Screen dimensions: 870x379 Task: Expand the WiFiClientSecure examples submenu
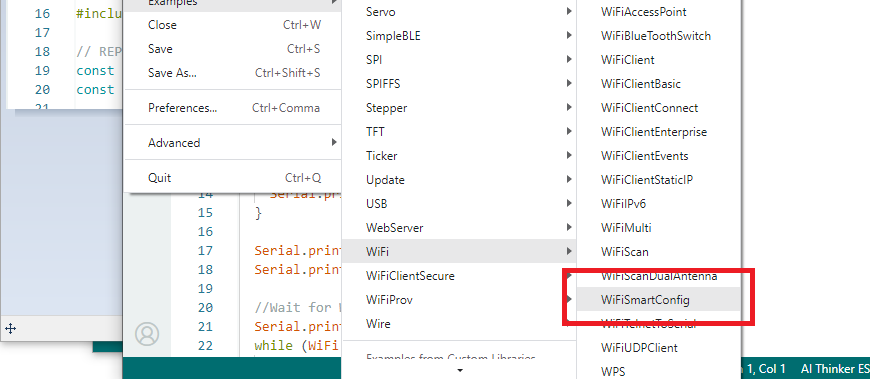[x=459, y=276]
